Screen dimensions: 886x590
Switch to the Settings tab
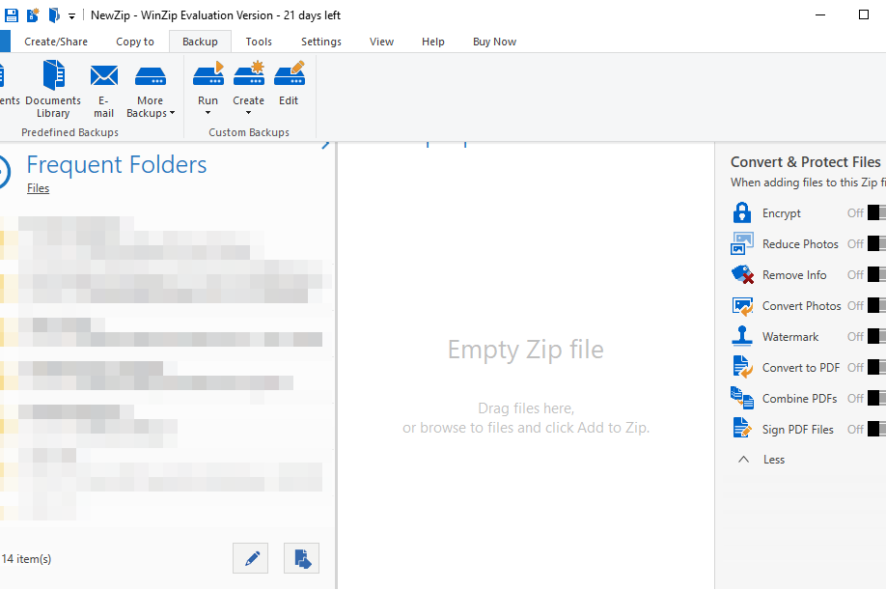[321, 42]
